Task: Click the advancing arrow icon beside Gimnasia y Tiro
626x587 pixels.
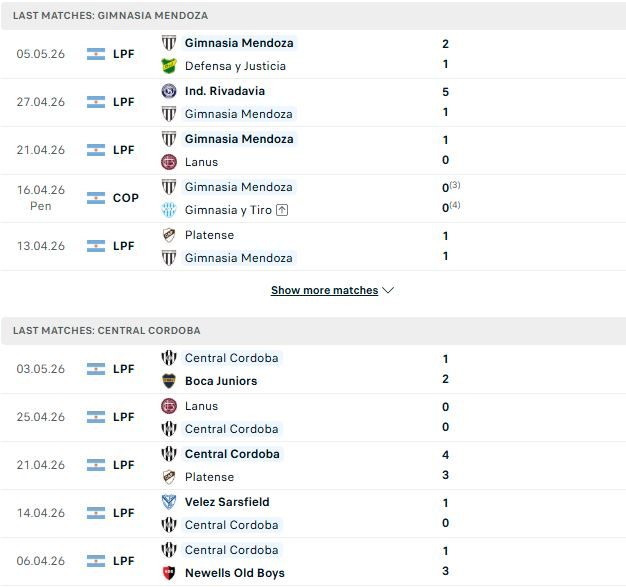Action: [x=282, y=210]
